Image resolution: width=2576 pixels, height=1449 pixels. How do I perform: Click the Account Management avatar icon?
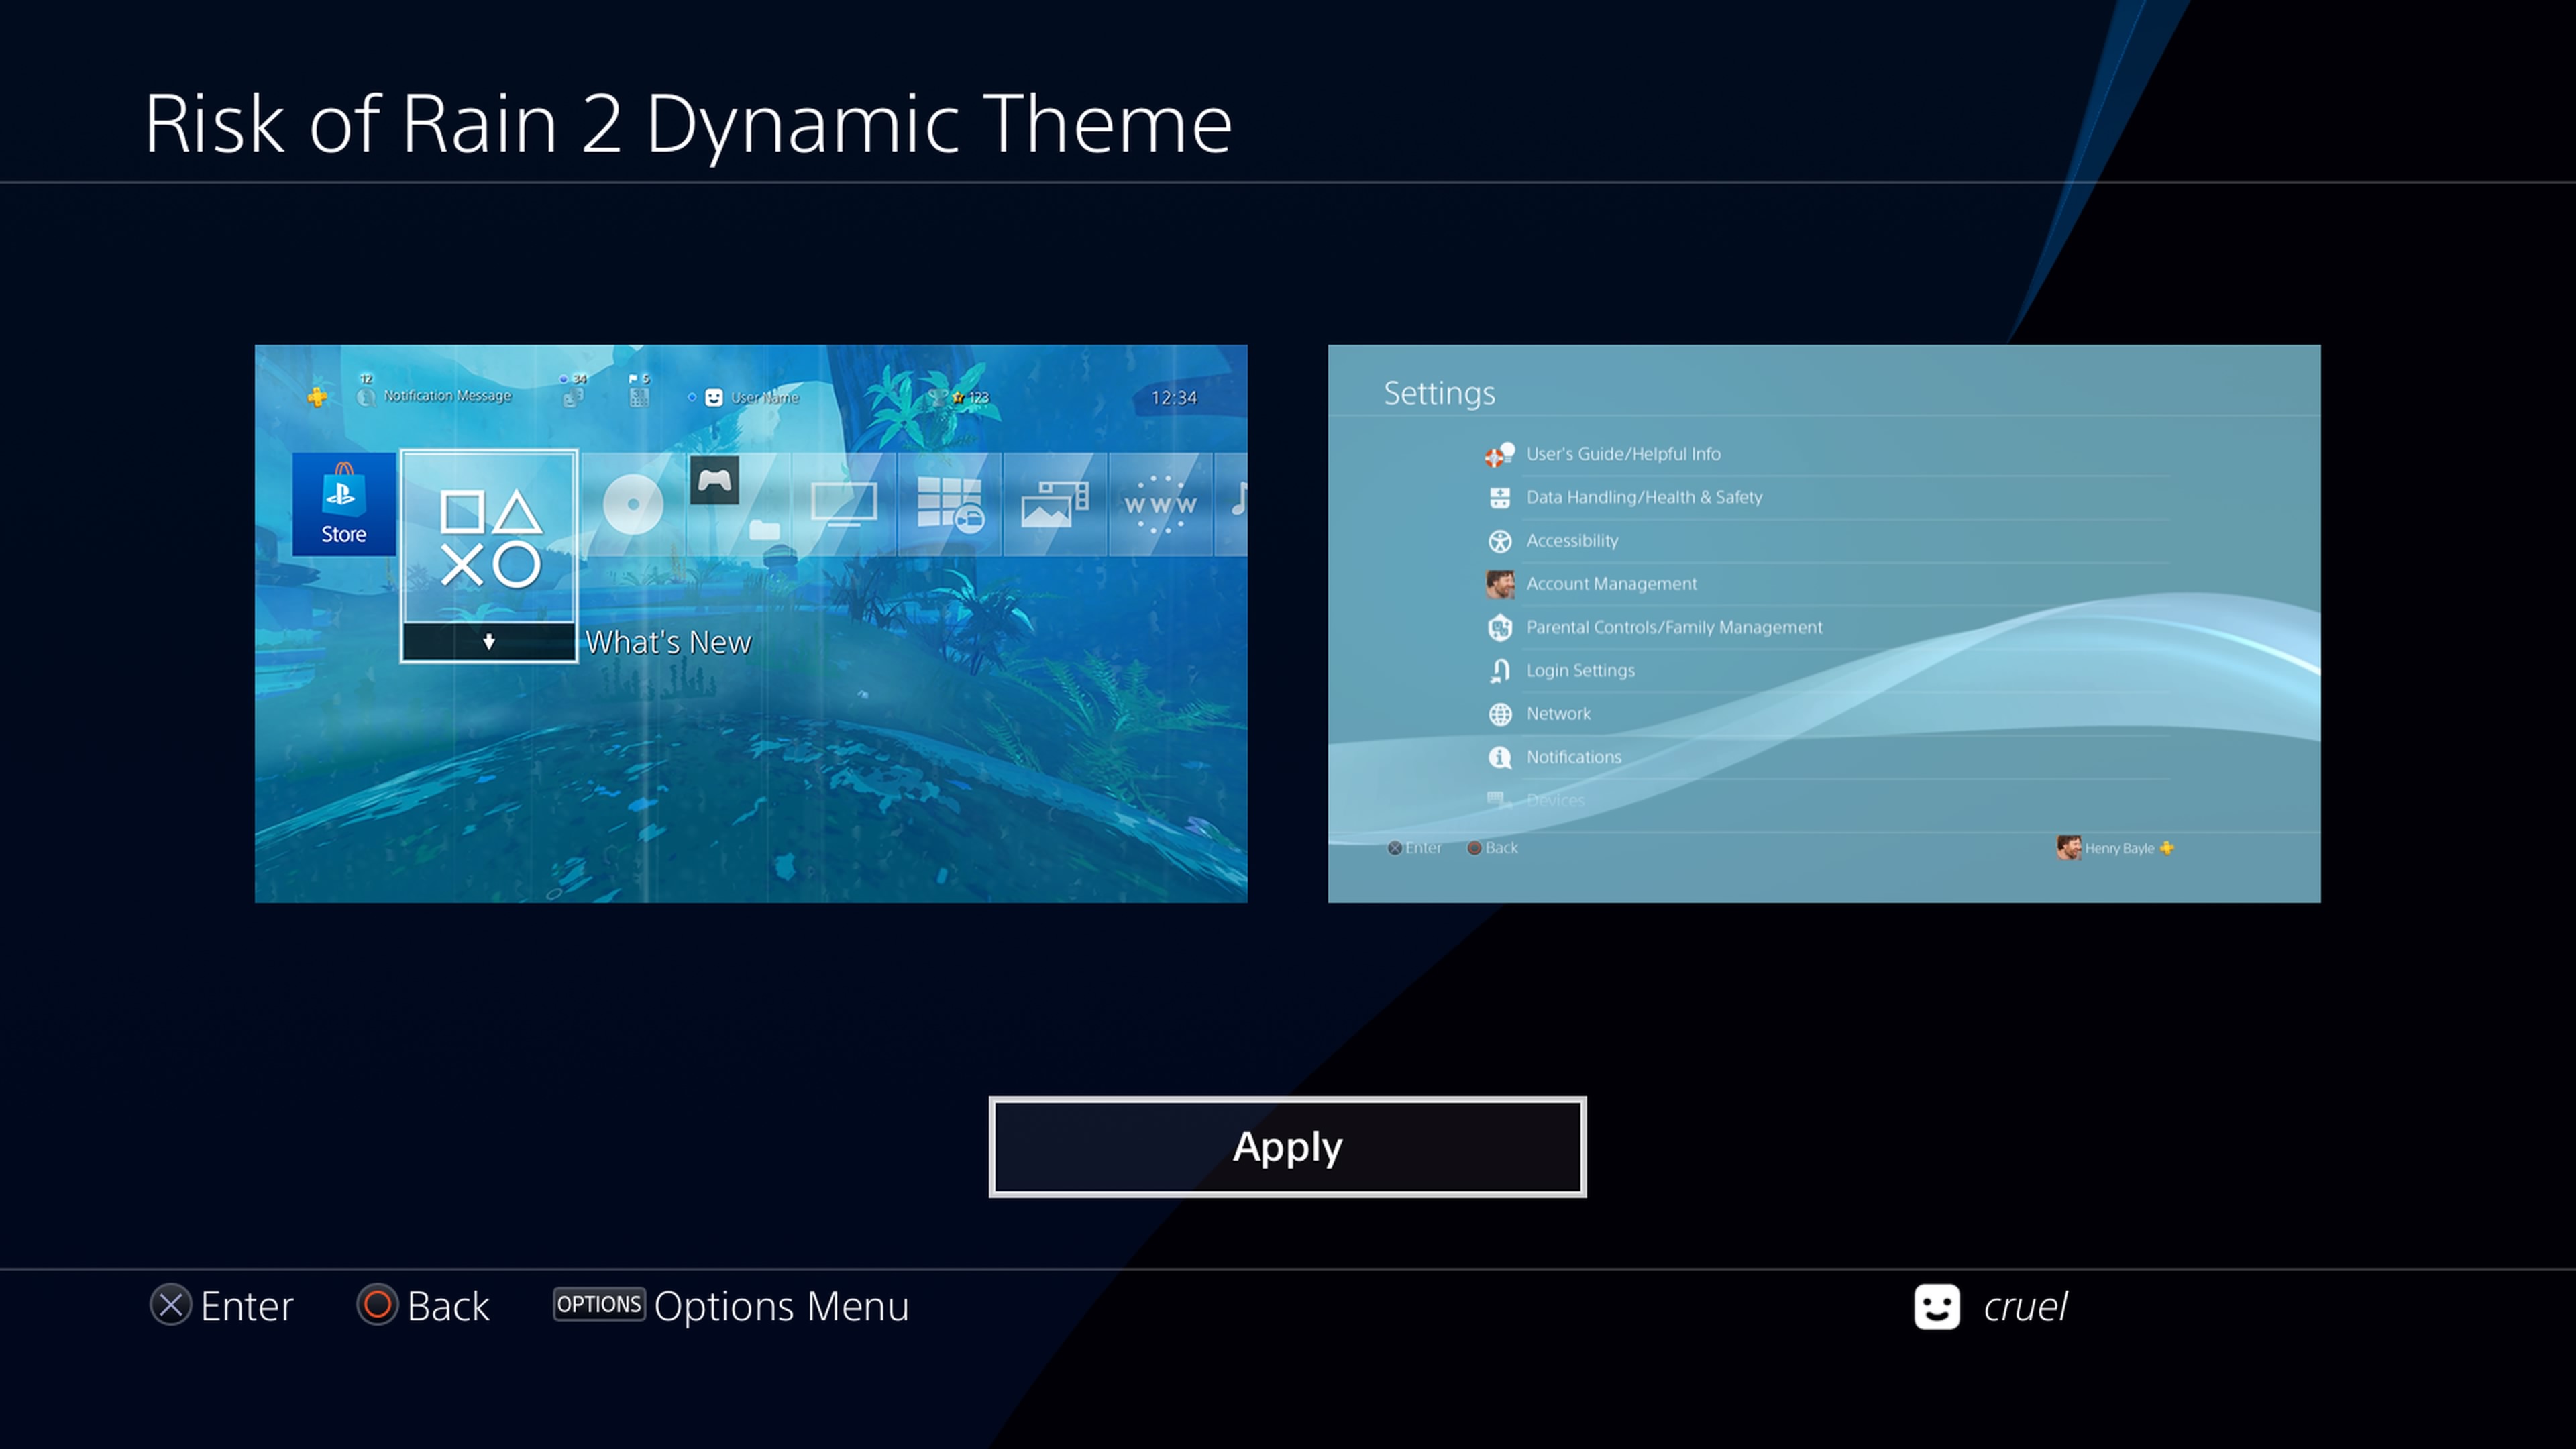[1499, 584]
